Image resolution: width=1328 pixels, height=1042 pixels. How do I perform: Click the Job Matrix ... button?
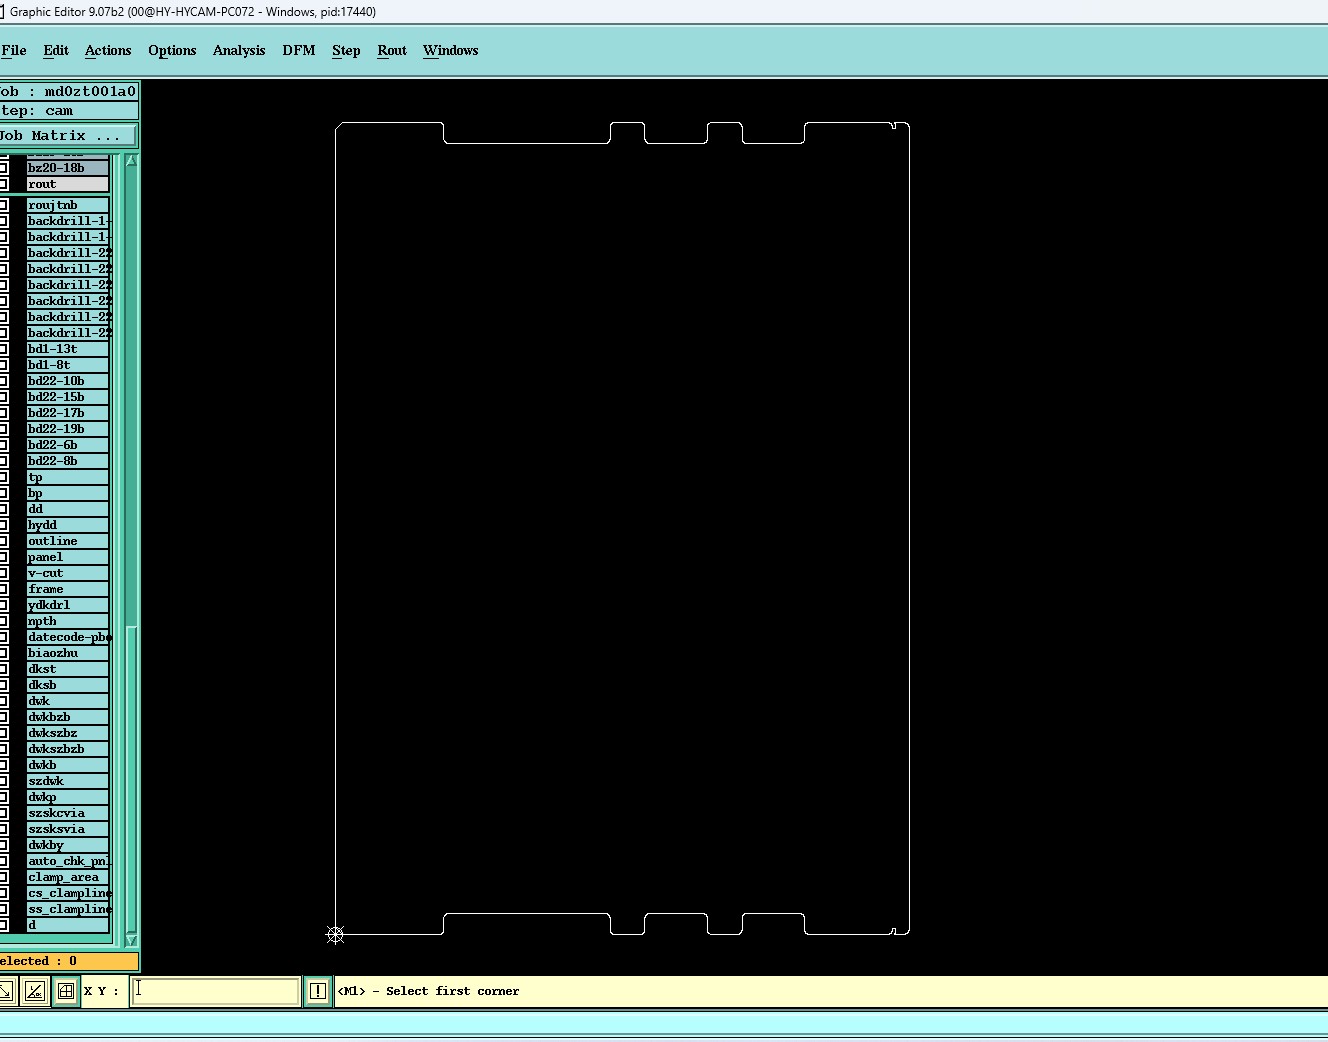coord(68,135)
